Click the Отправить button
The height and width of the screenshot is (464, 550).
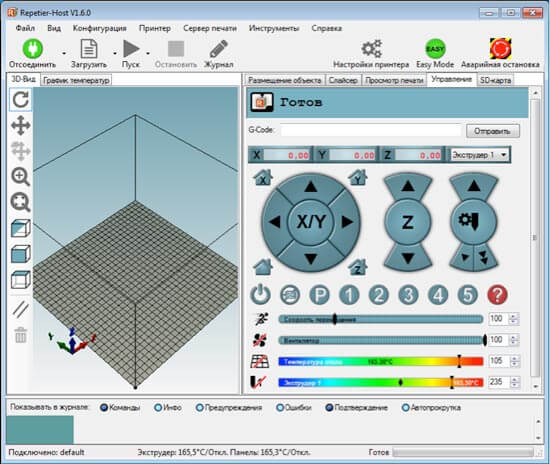click(x=492, y=131)
